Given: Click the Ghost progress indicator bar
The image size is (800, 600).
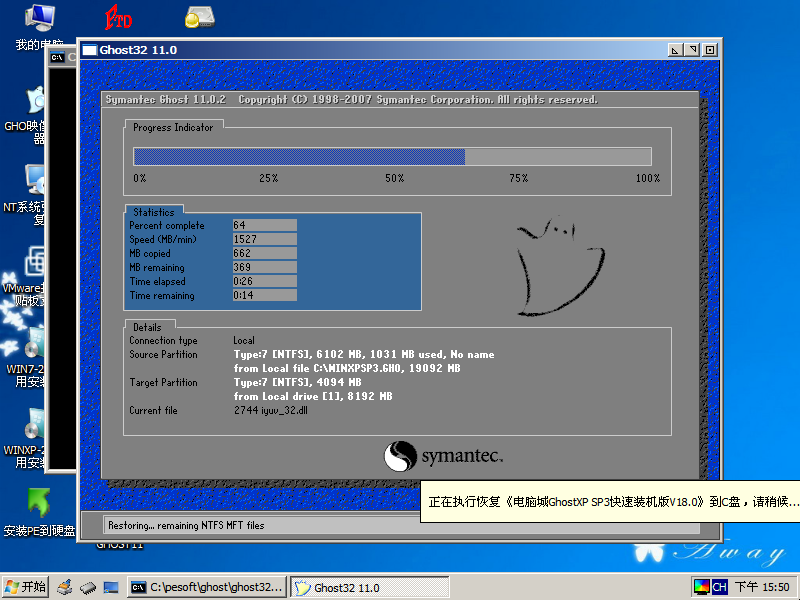Looking at the screenshot, I should (392, 157).
